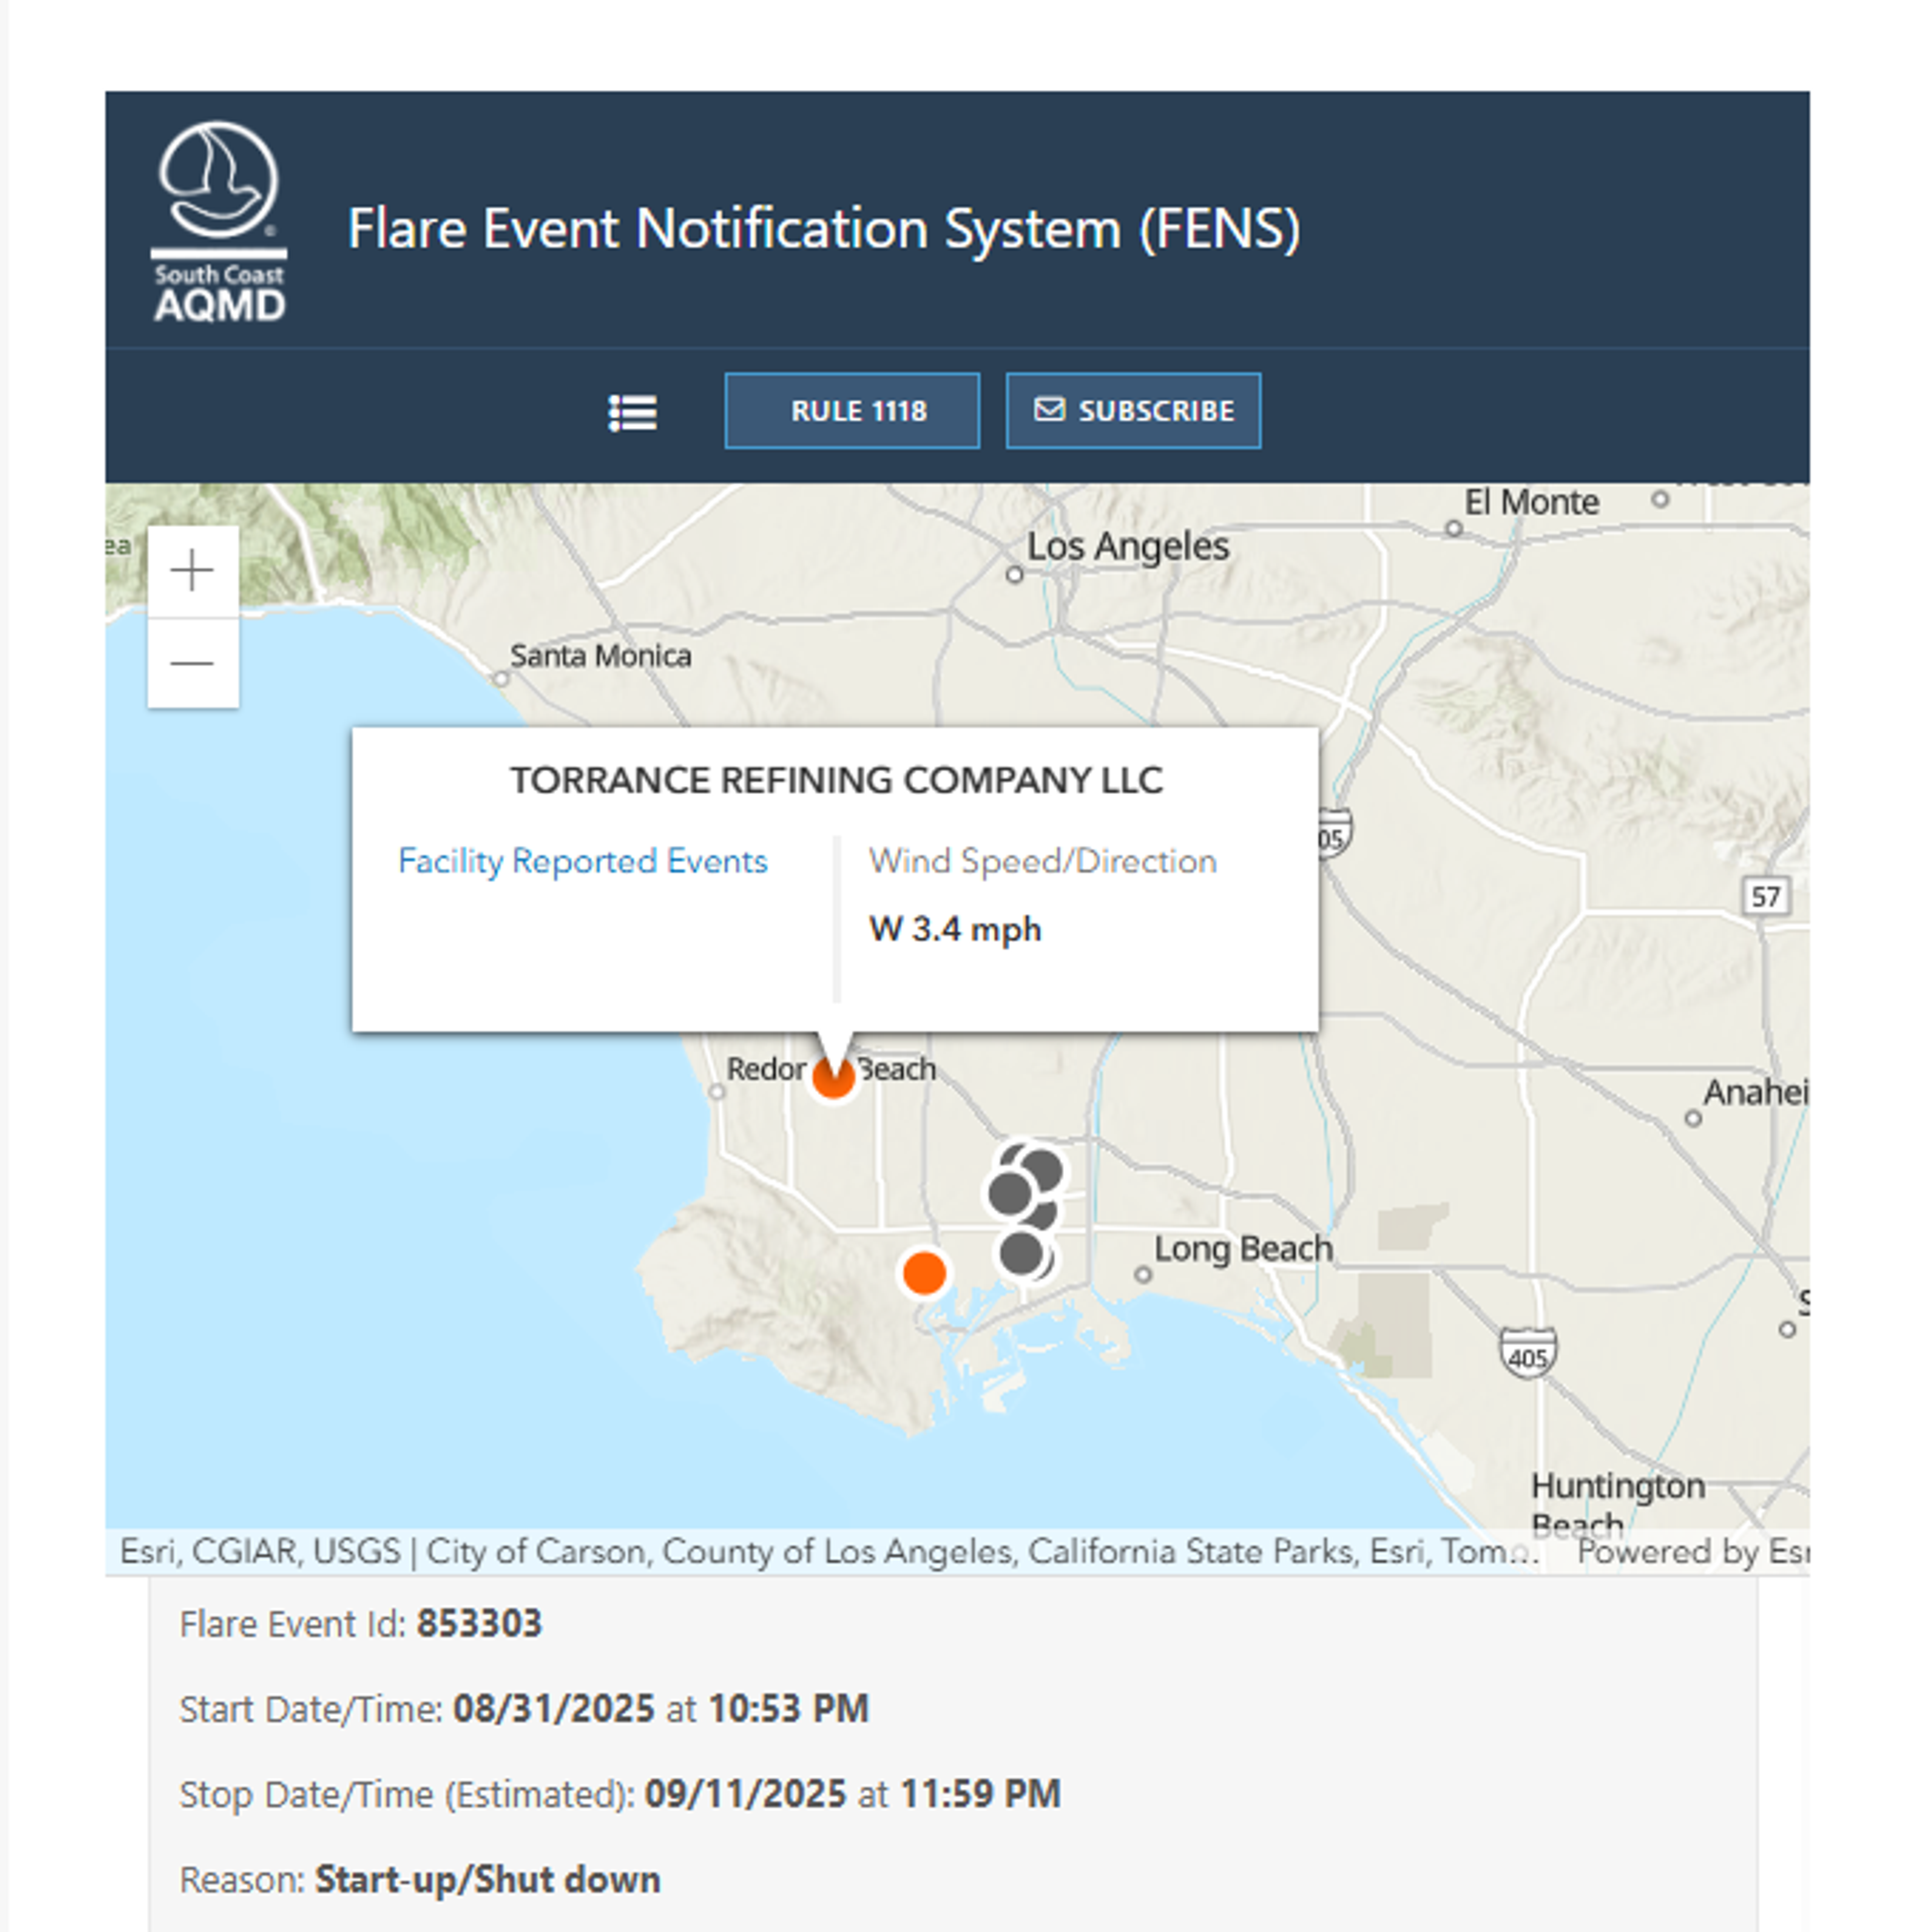Zoom out the map with minus
This screenshot has width=1929, height=1932.
(192, 663)
